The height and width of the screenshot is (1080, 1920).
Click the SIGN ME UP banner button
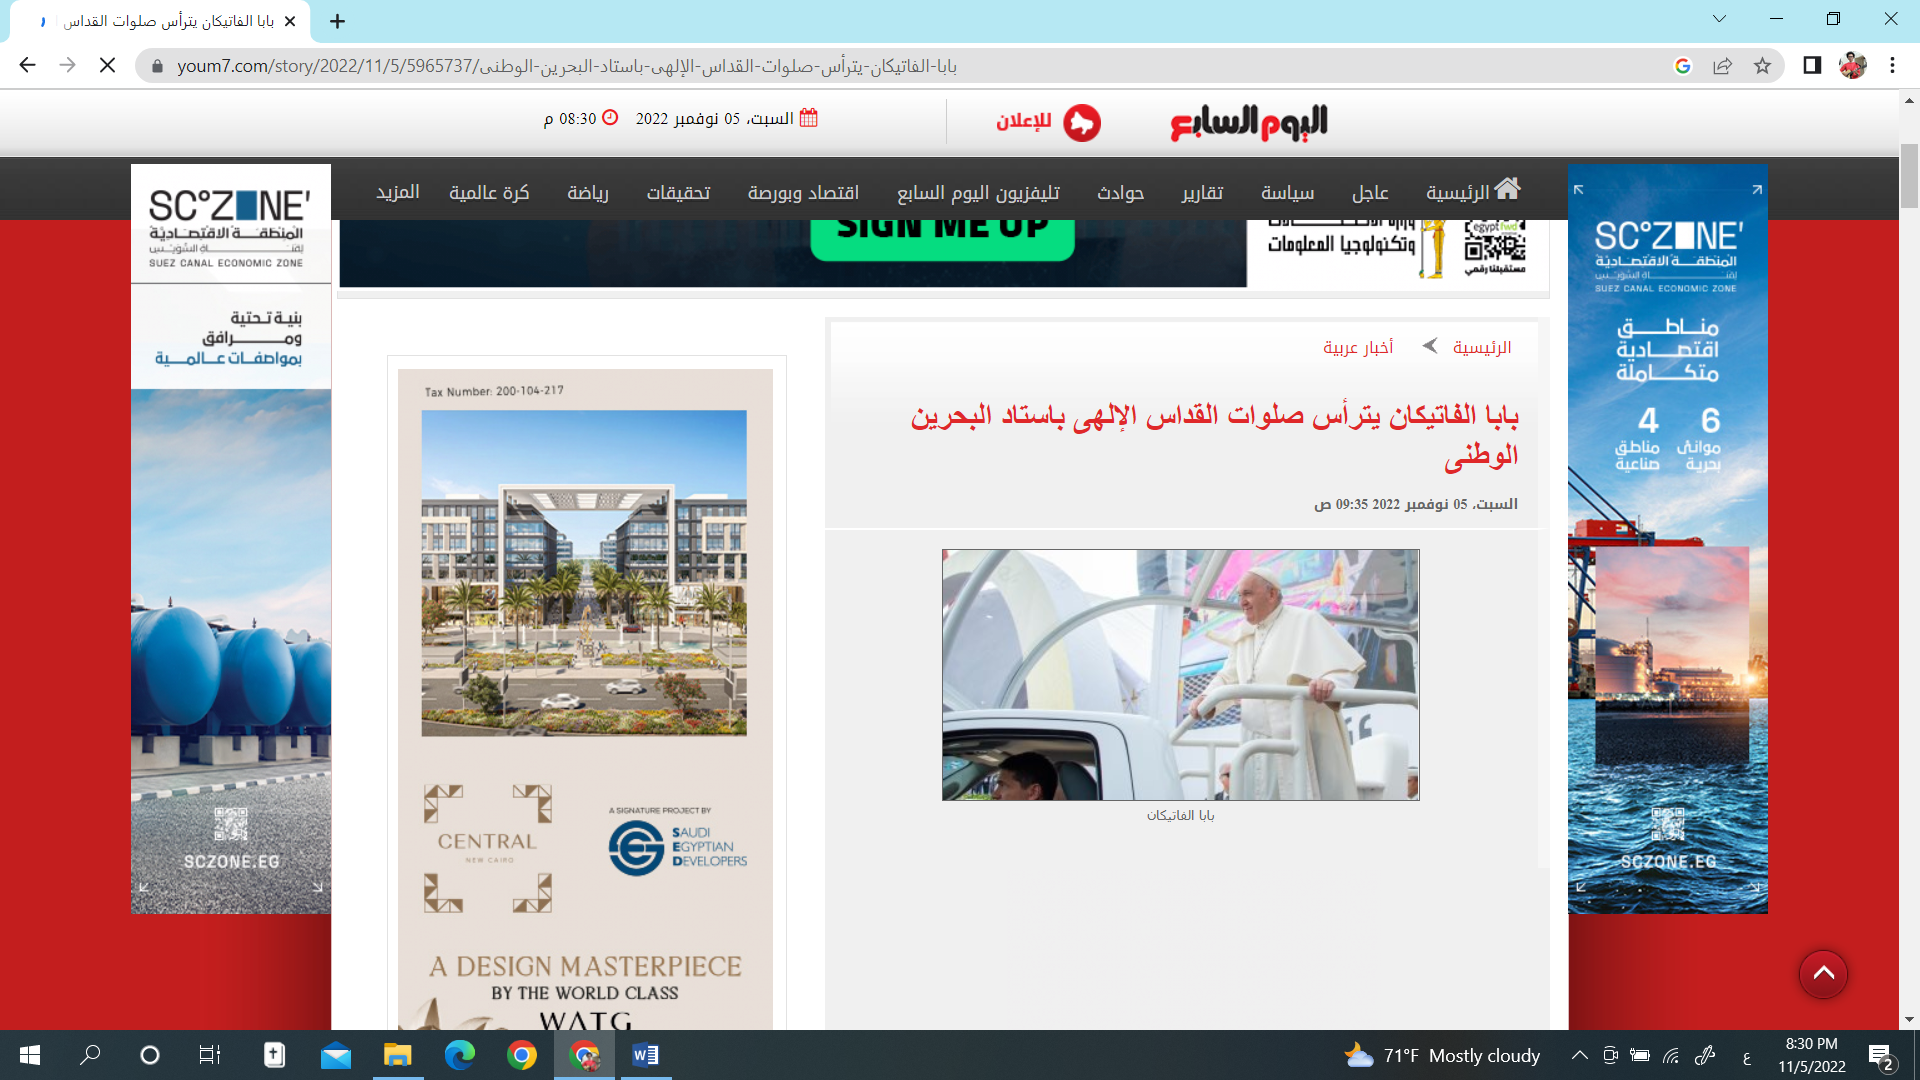[x=942, y=238]
